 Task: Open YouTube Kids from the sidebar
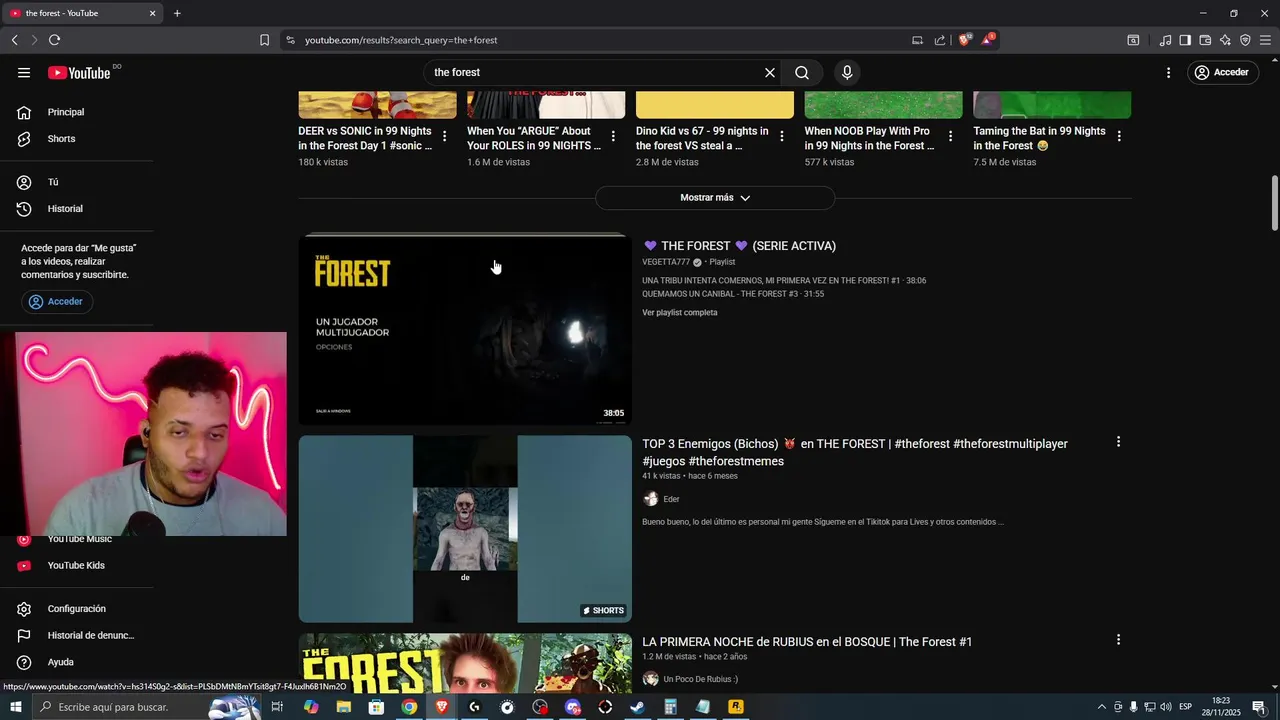point(76,565)
